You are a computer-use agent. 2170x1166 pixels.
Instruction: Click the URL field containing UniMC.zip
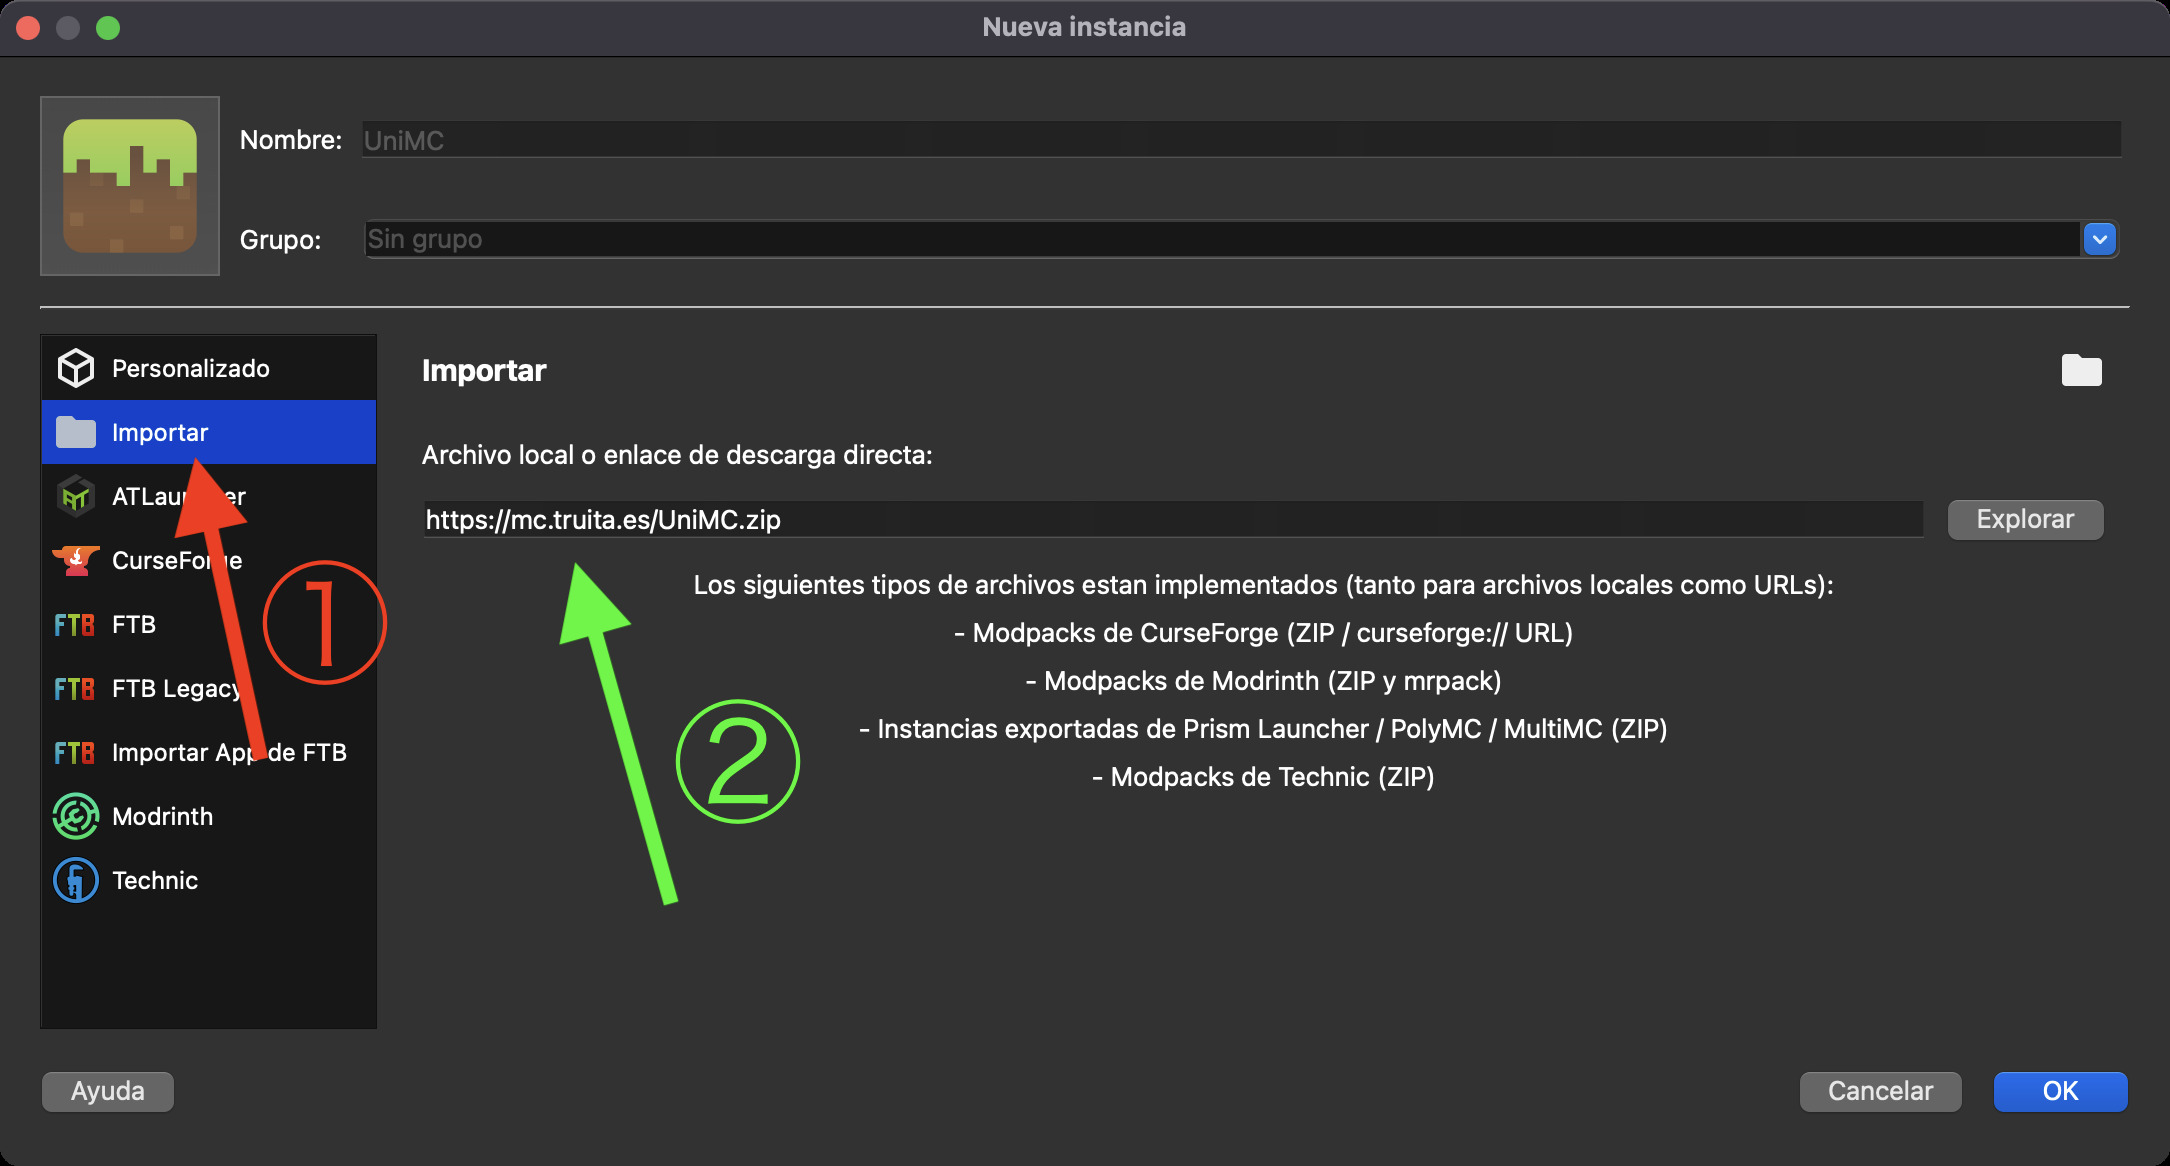(1172, 520)
